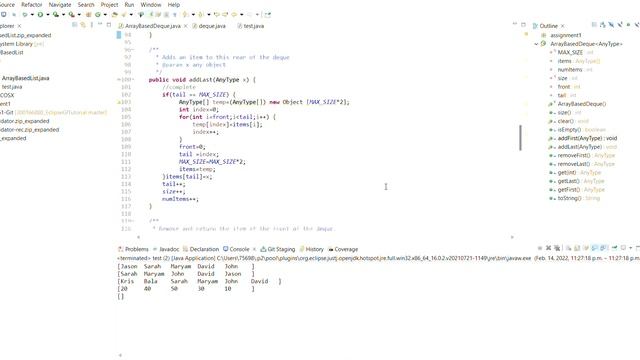Click the Open Perspective icon
Viewport: 640px width, 360px height.
[267, 15]
